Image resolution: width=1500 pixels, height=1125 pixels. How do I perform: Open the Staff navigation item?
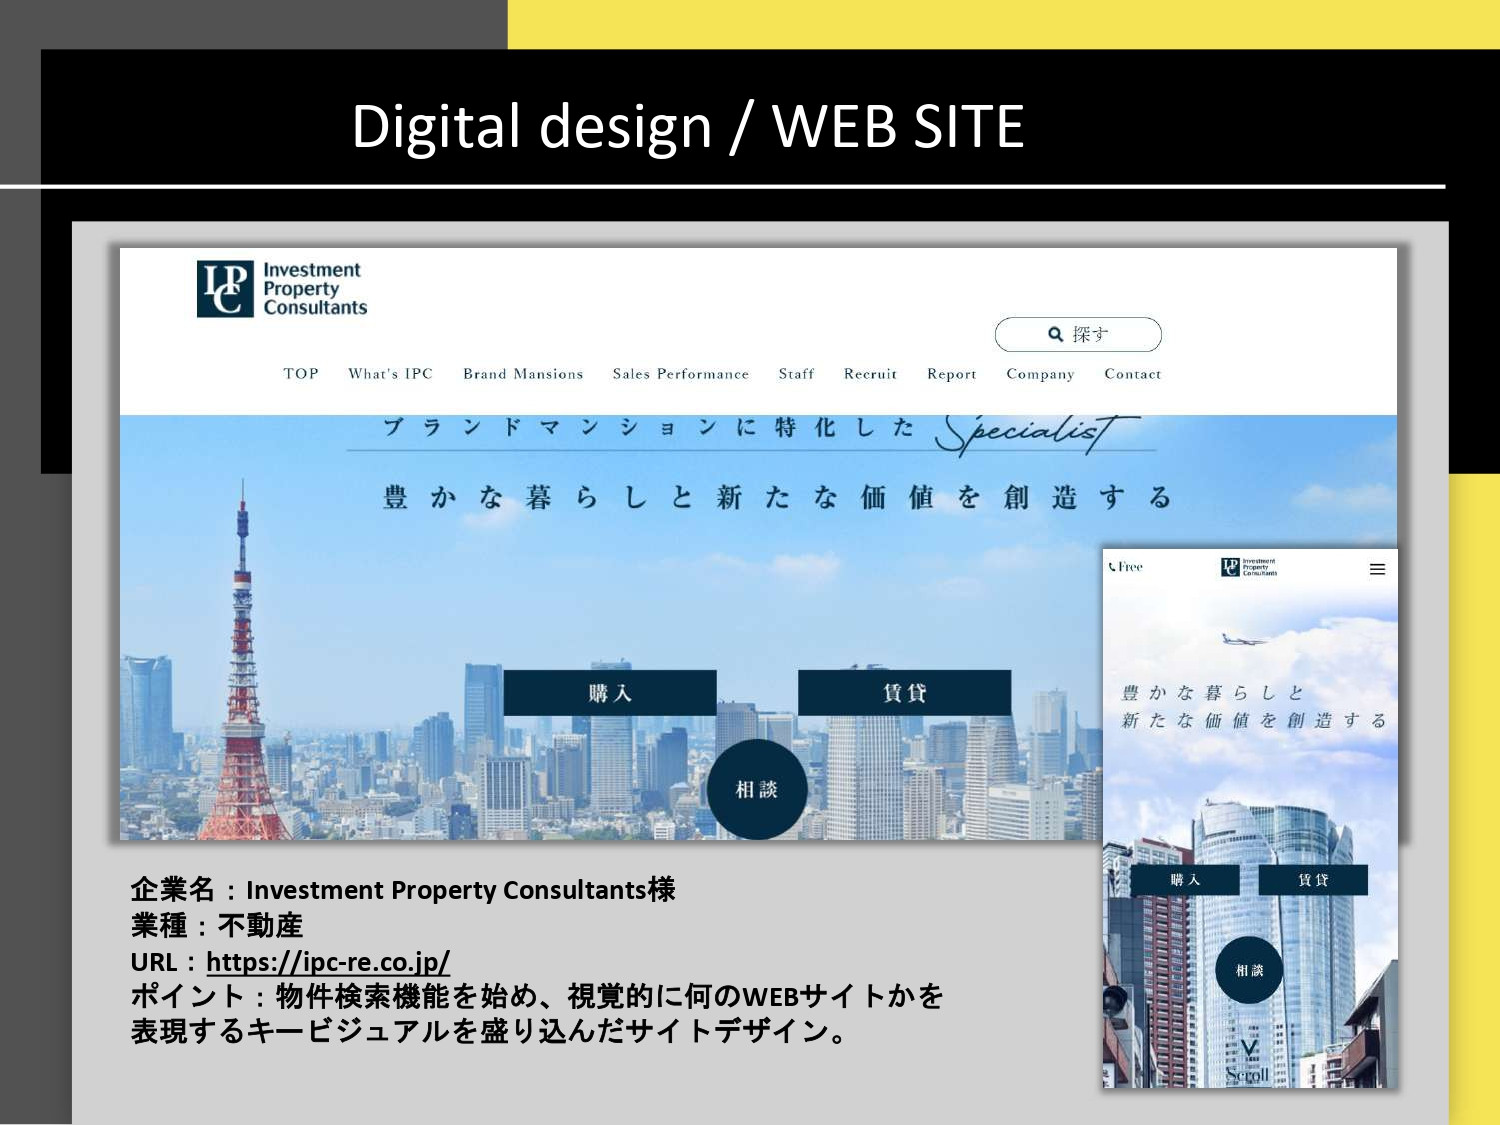point(796,373)
